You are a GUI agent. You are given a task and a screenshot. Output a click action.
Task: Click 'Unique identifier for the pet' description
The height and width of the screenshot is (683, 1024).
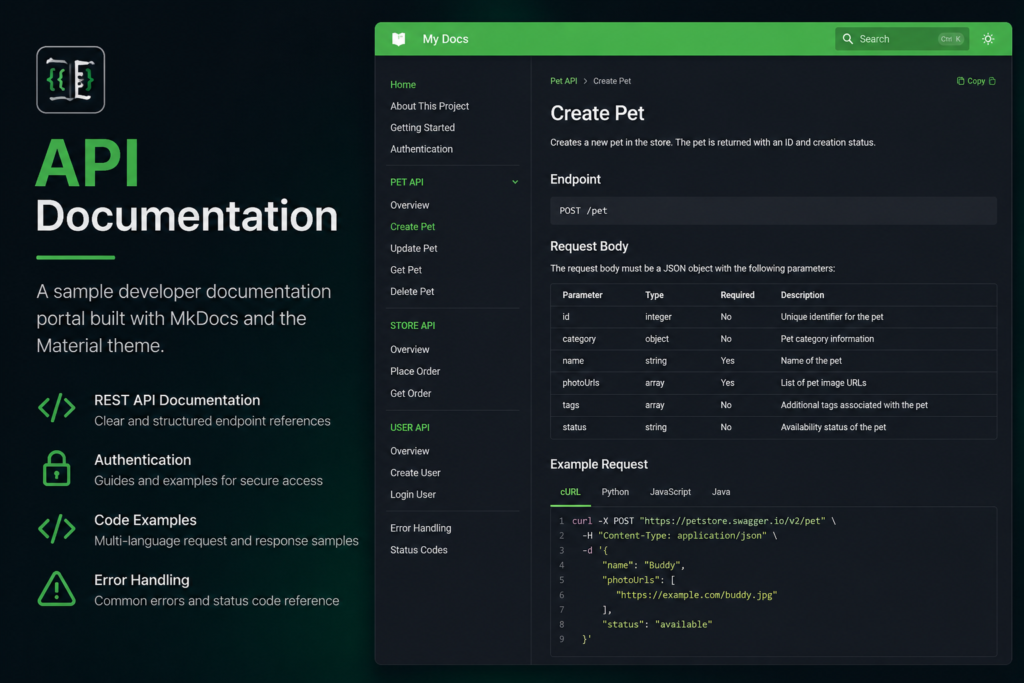point(832,317)
